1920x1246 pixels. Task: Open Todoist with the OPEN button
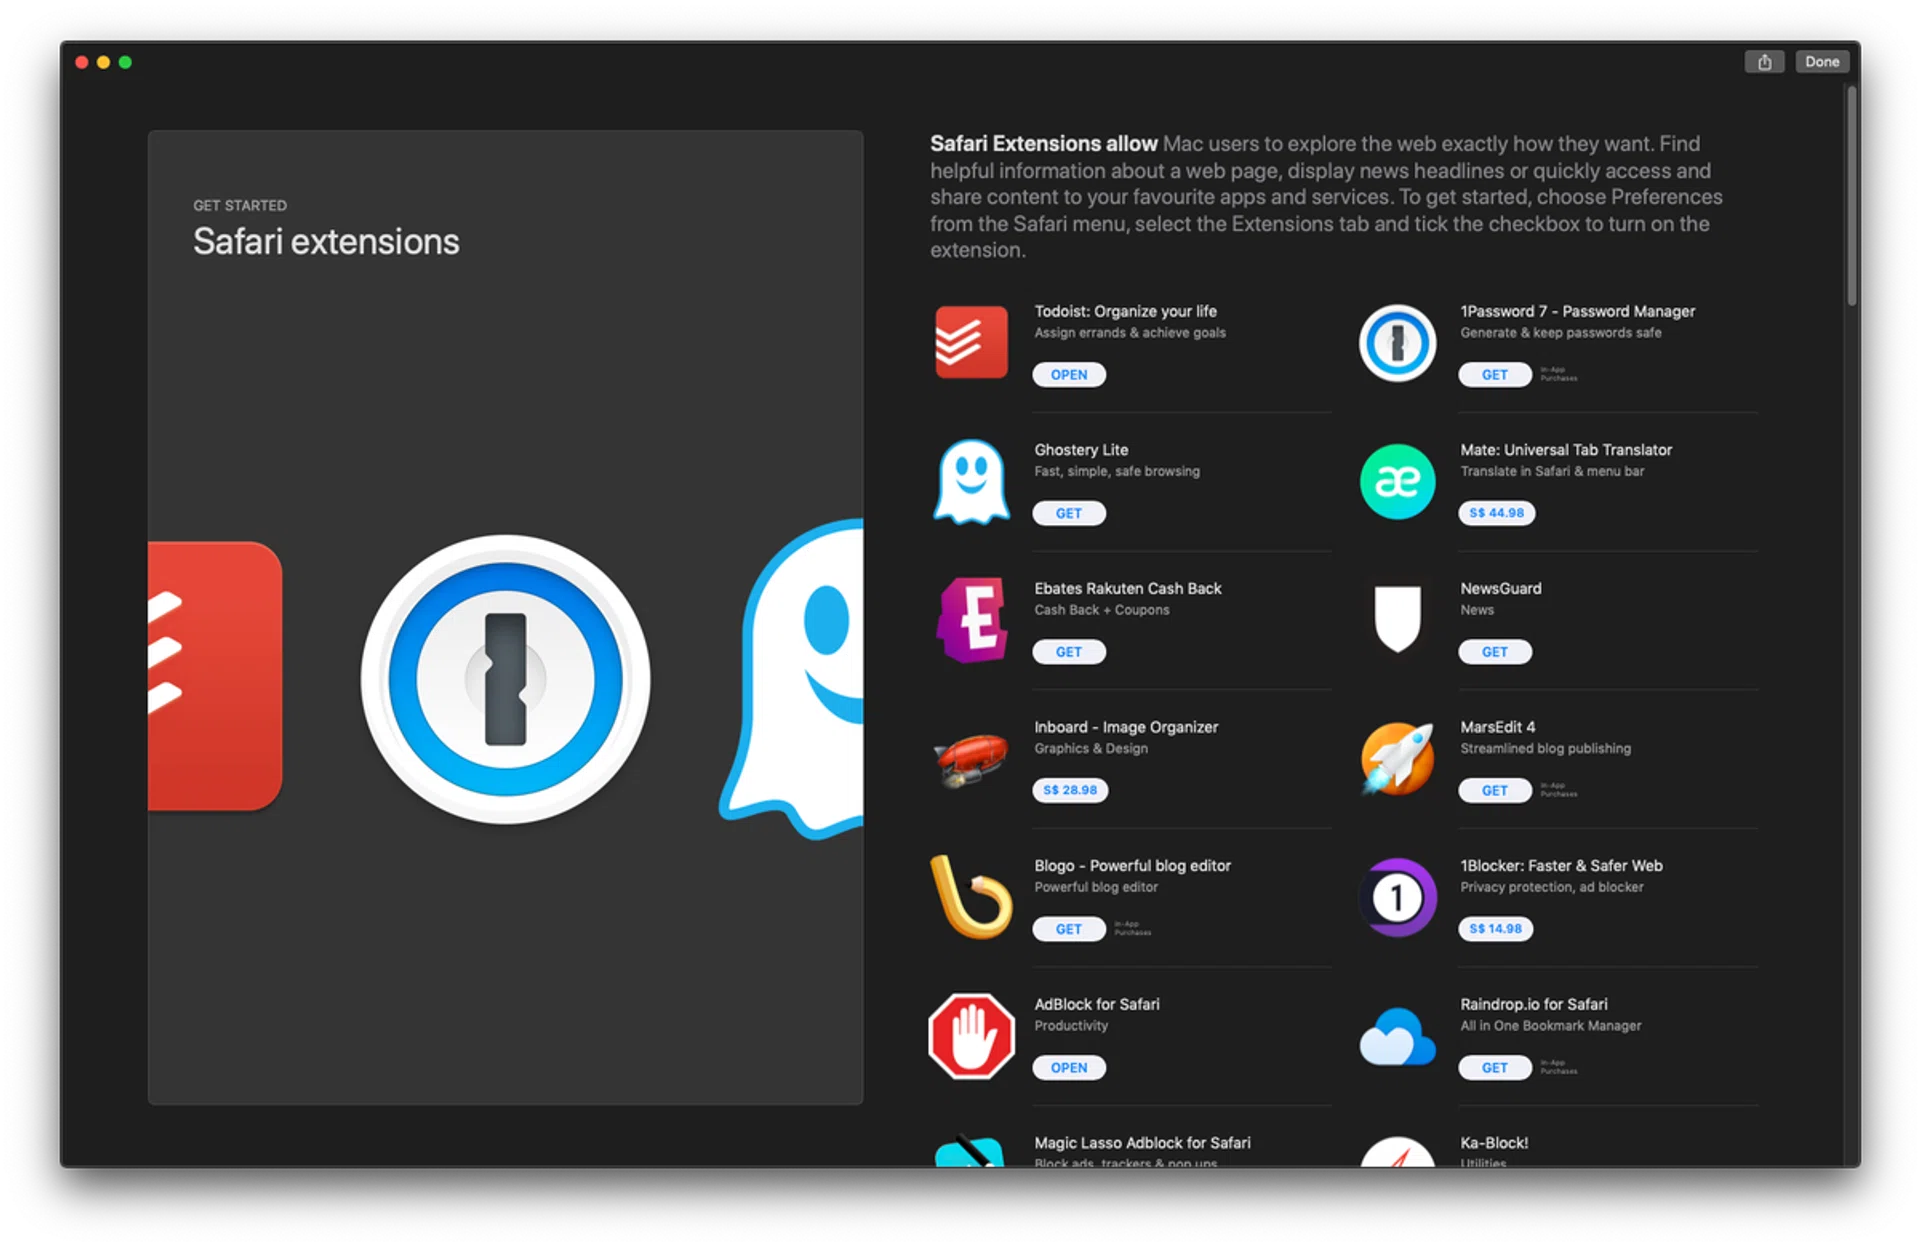(x=1068, y=375)
